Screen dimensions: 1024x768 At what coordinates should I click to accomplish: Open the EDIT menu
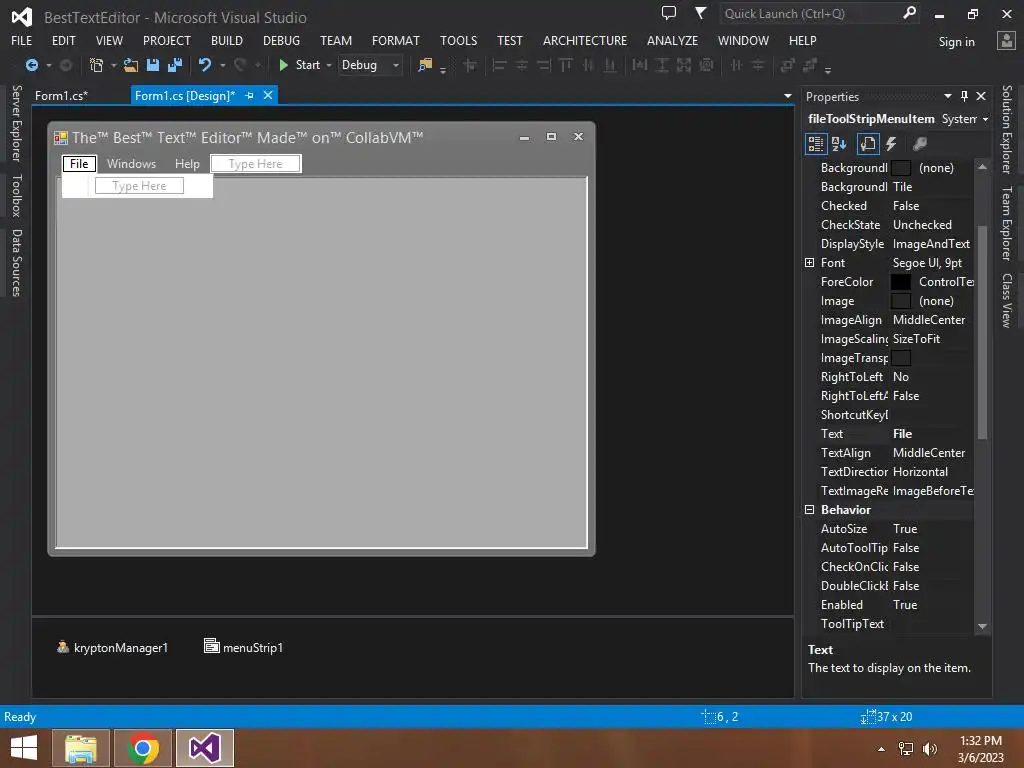pyautogui.click(x=63, y=40)
